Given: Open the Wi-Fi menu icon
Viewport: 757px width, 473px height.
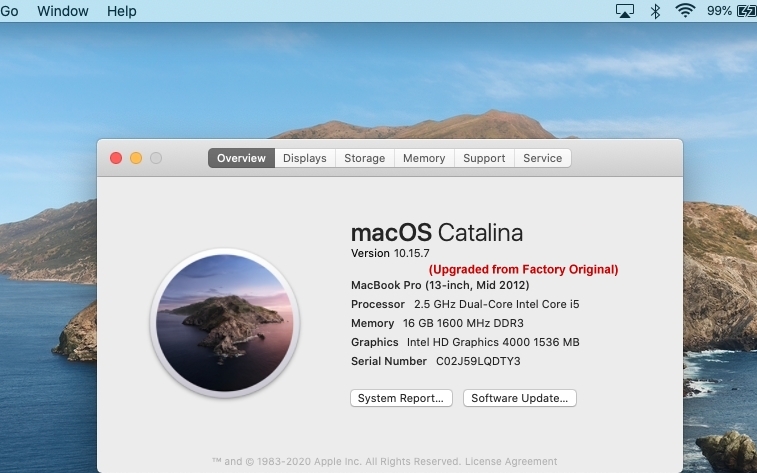Looking at the screenshot, I should tap(685, 11).
